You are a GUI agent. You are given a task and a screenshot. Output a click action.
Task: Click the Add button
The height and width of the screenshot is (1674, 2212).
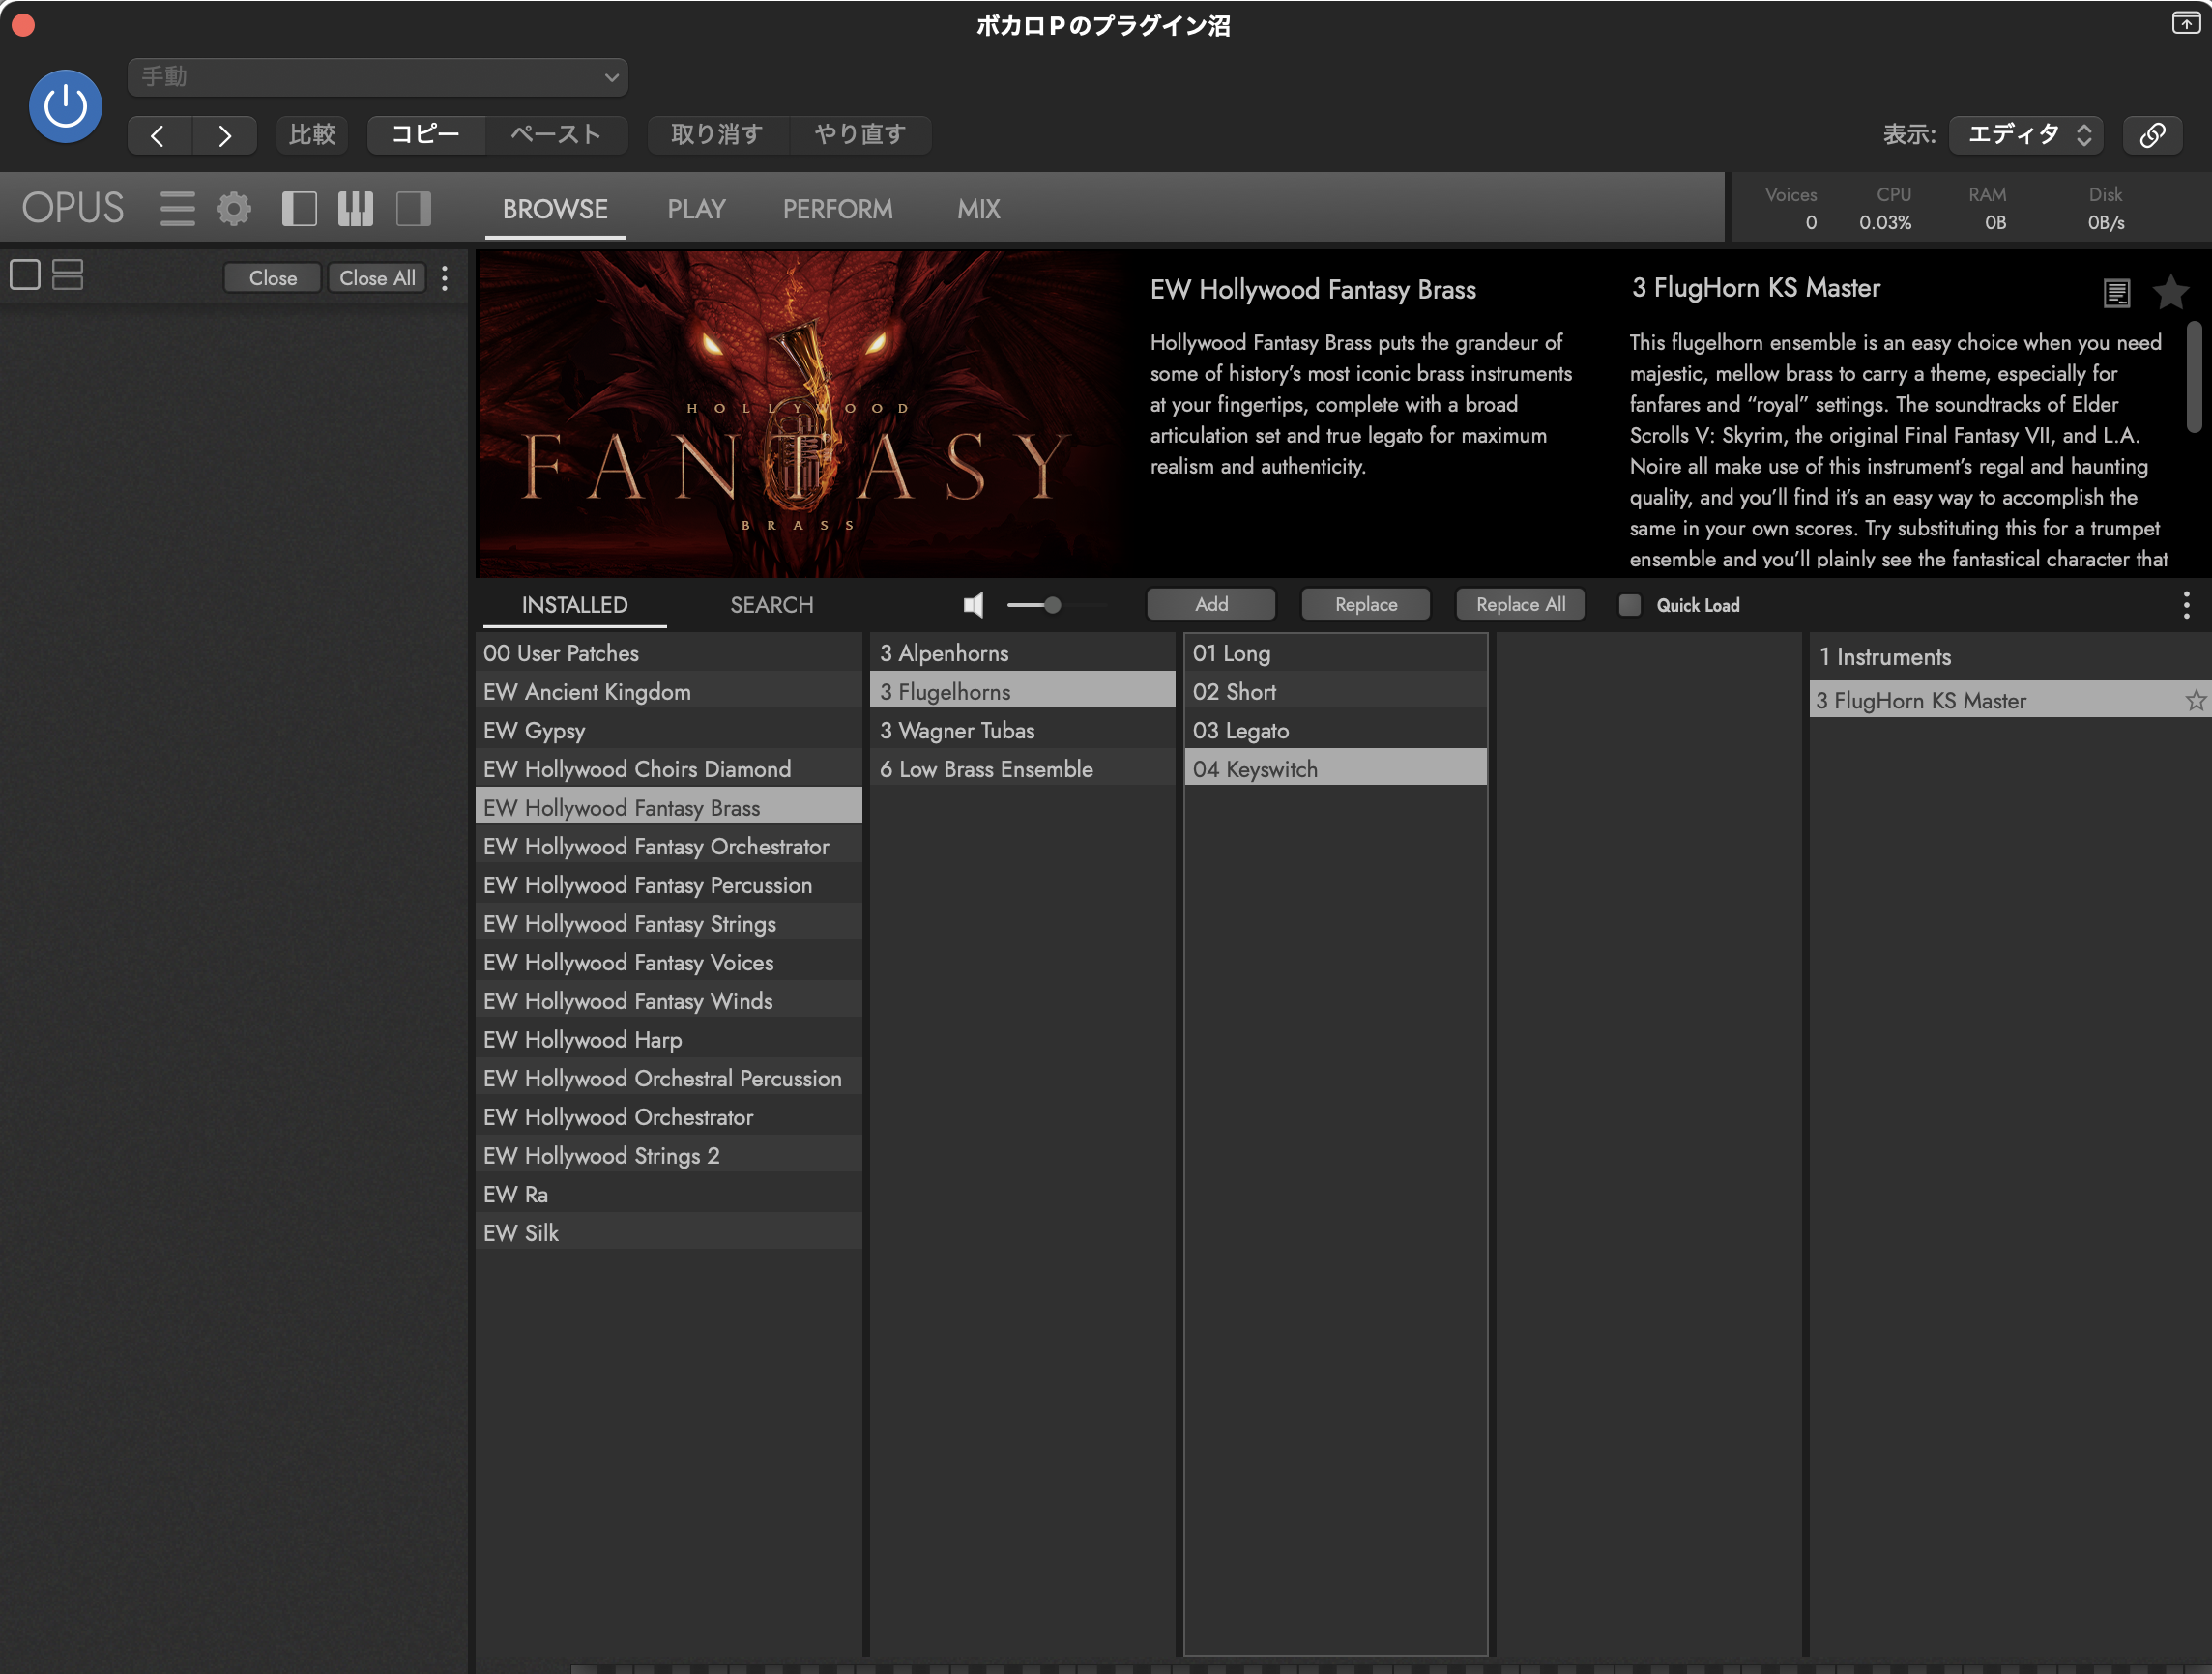click(x=1211, y=604)
